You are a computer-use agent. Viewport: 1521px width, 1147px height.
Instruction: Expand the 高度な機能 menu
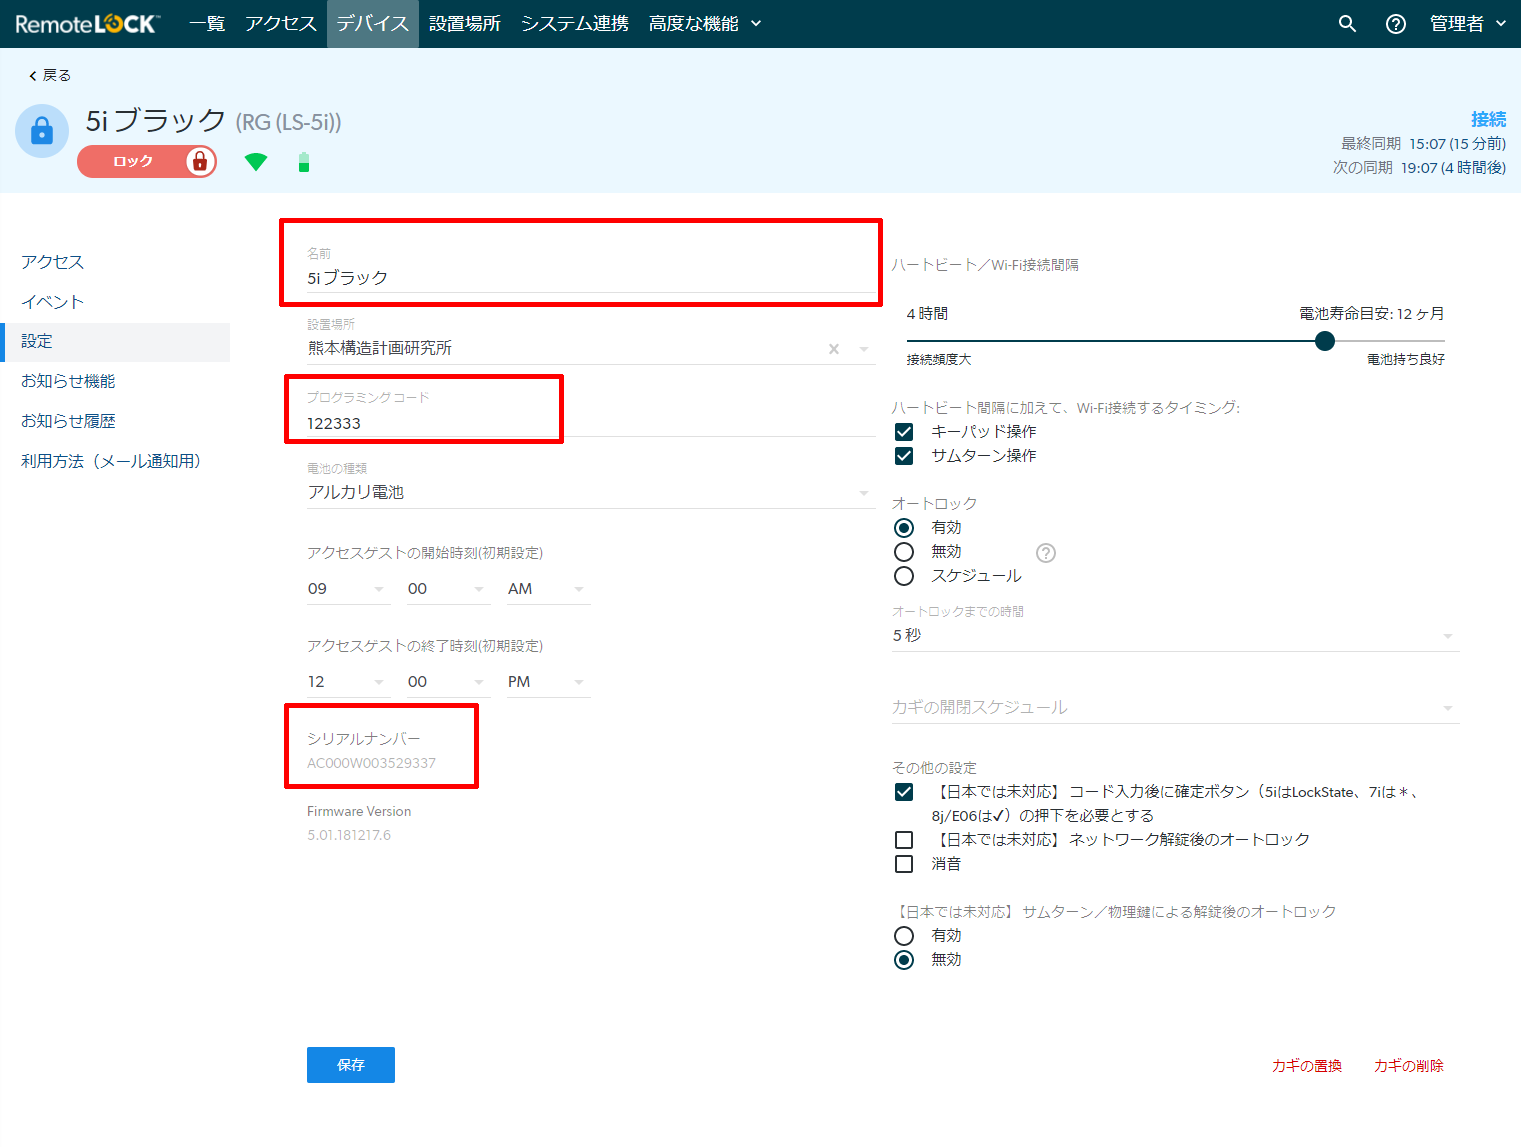click(705, 24)
